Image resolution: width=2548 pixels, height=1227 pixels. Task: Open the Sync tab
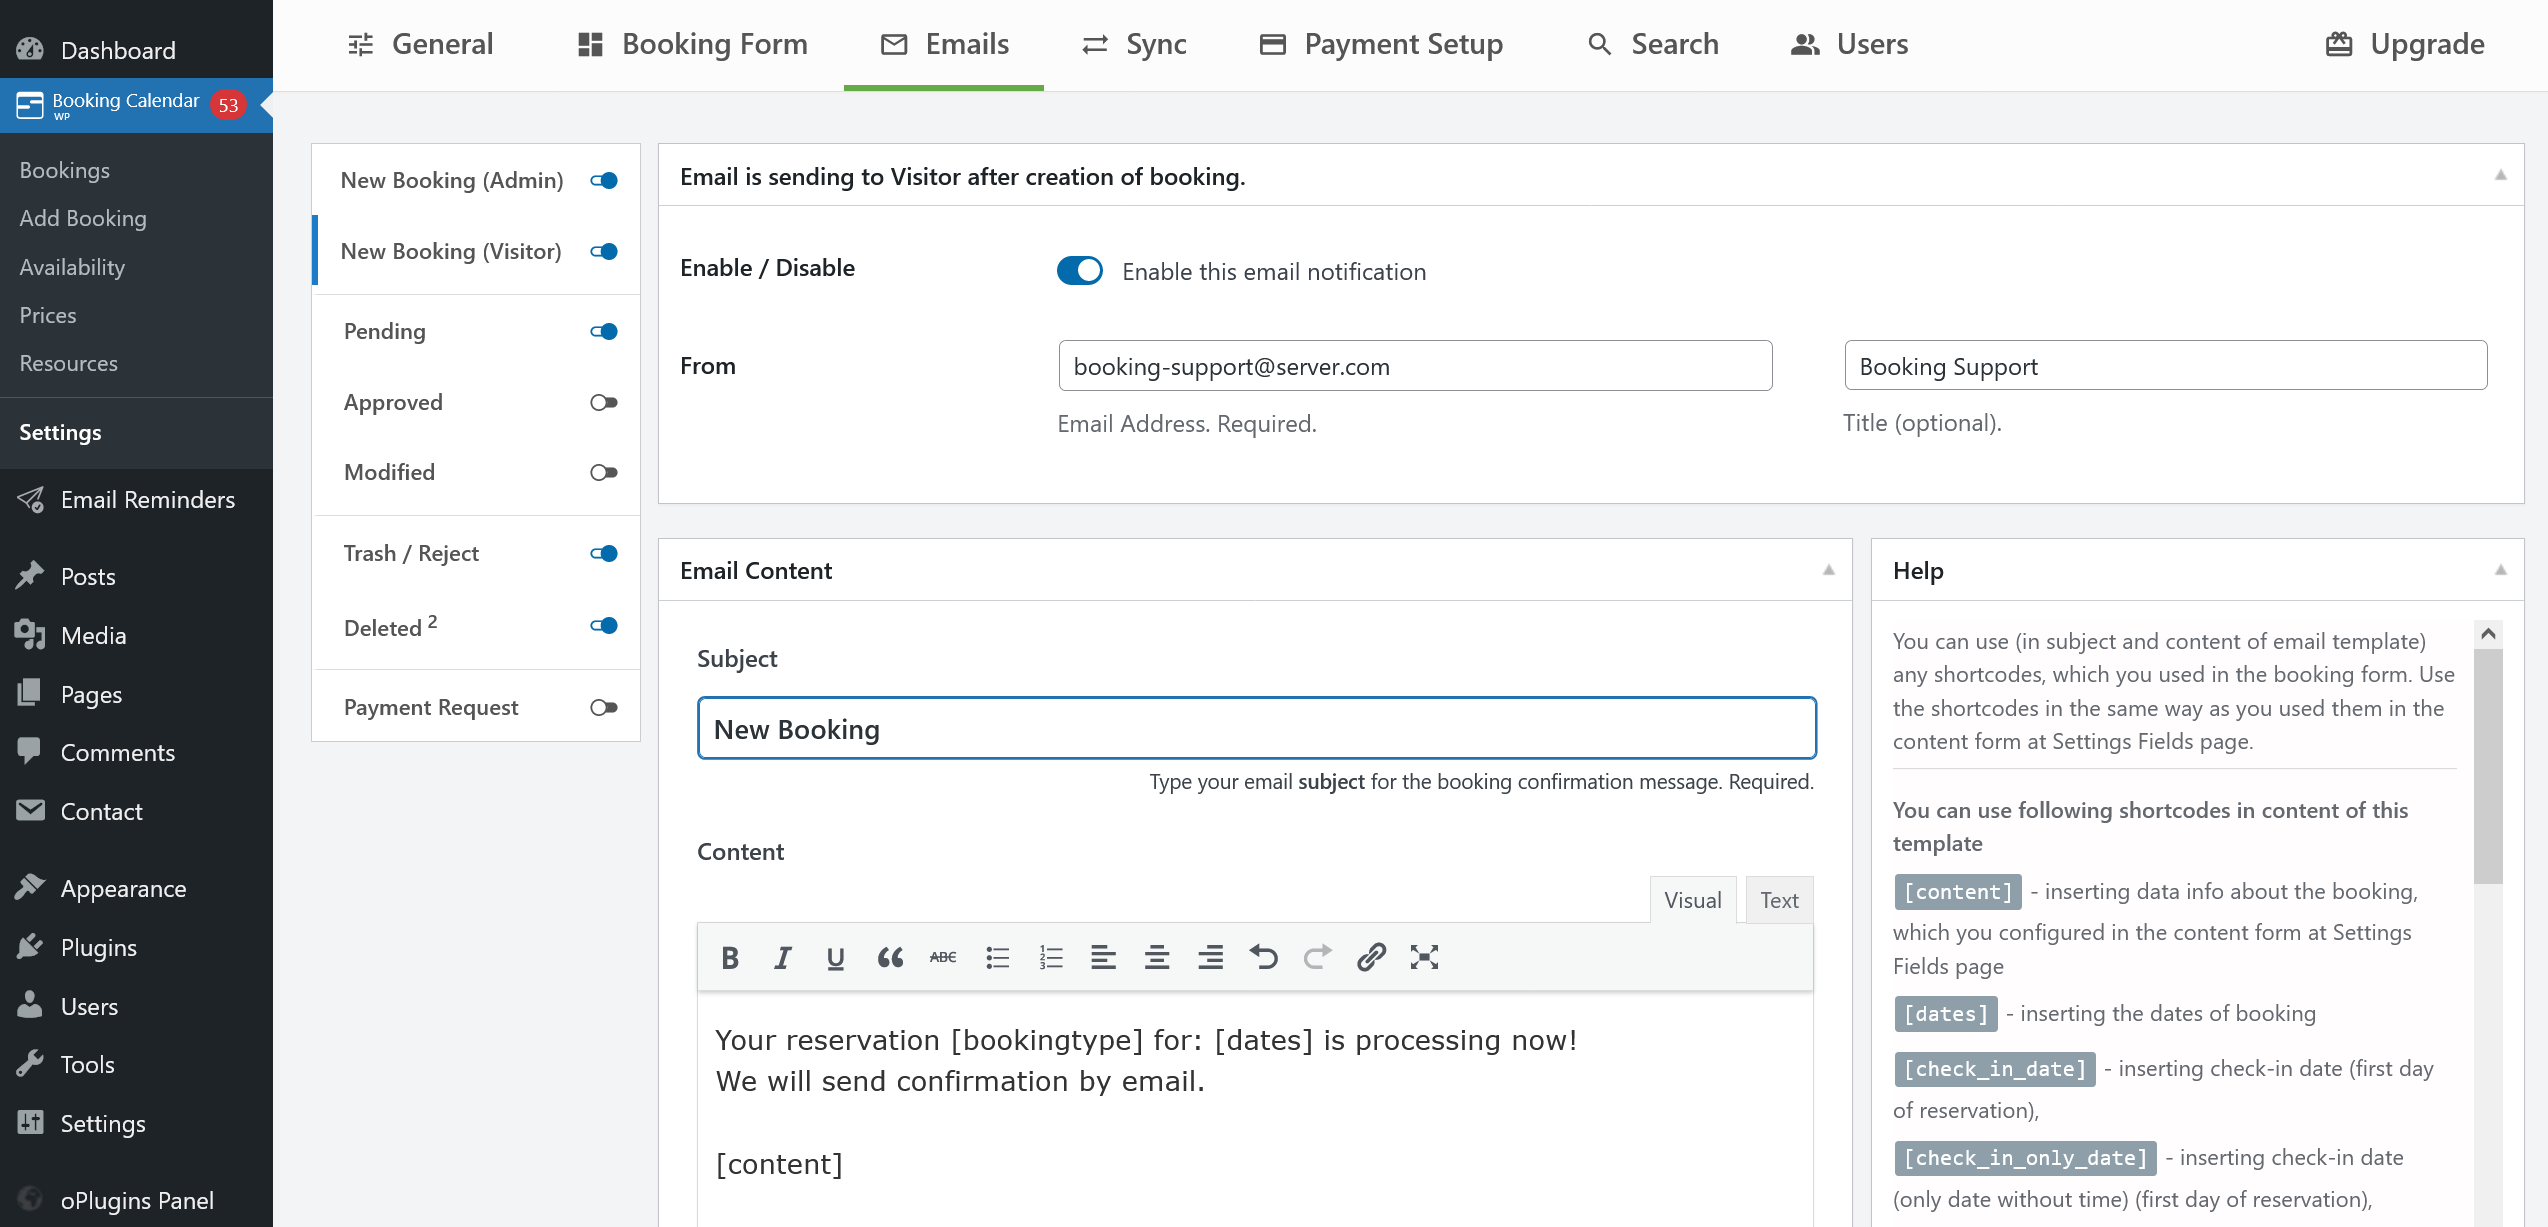point(1134,44)
